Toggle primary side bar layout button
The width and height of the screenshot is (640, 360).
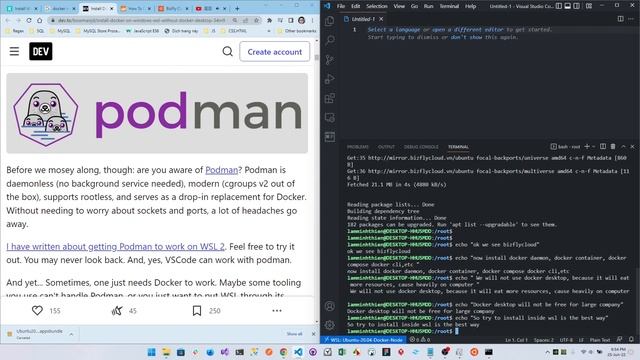coord(559,6)
